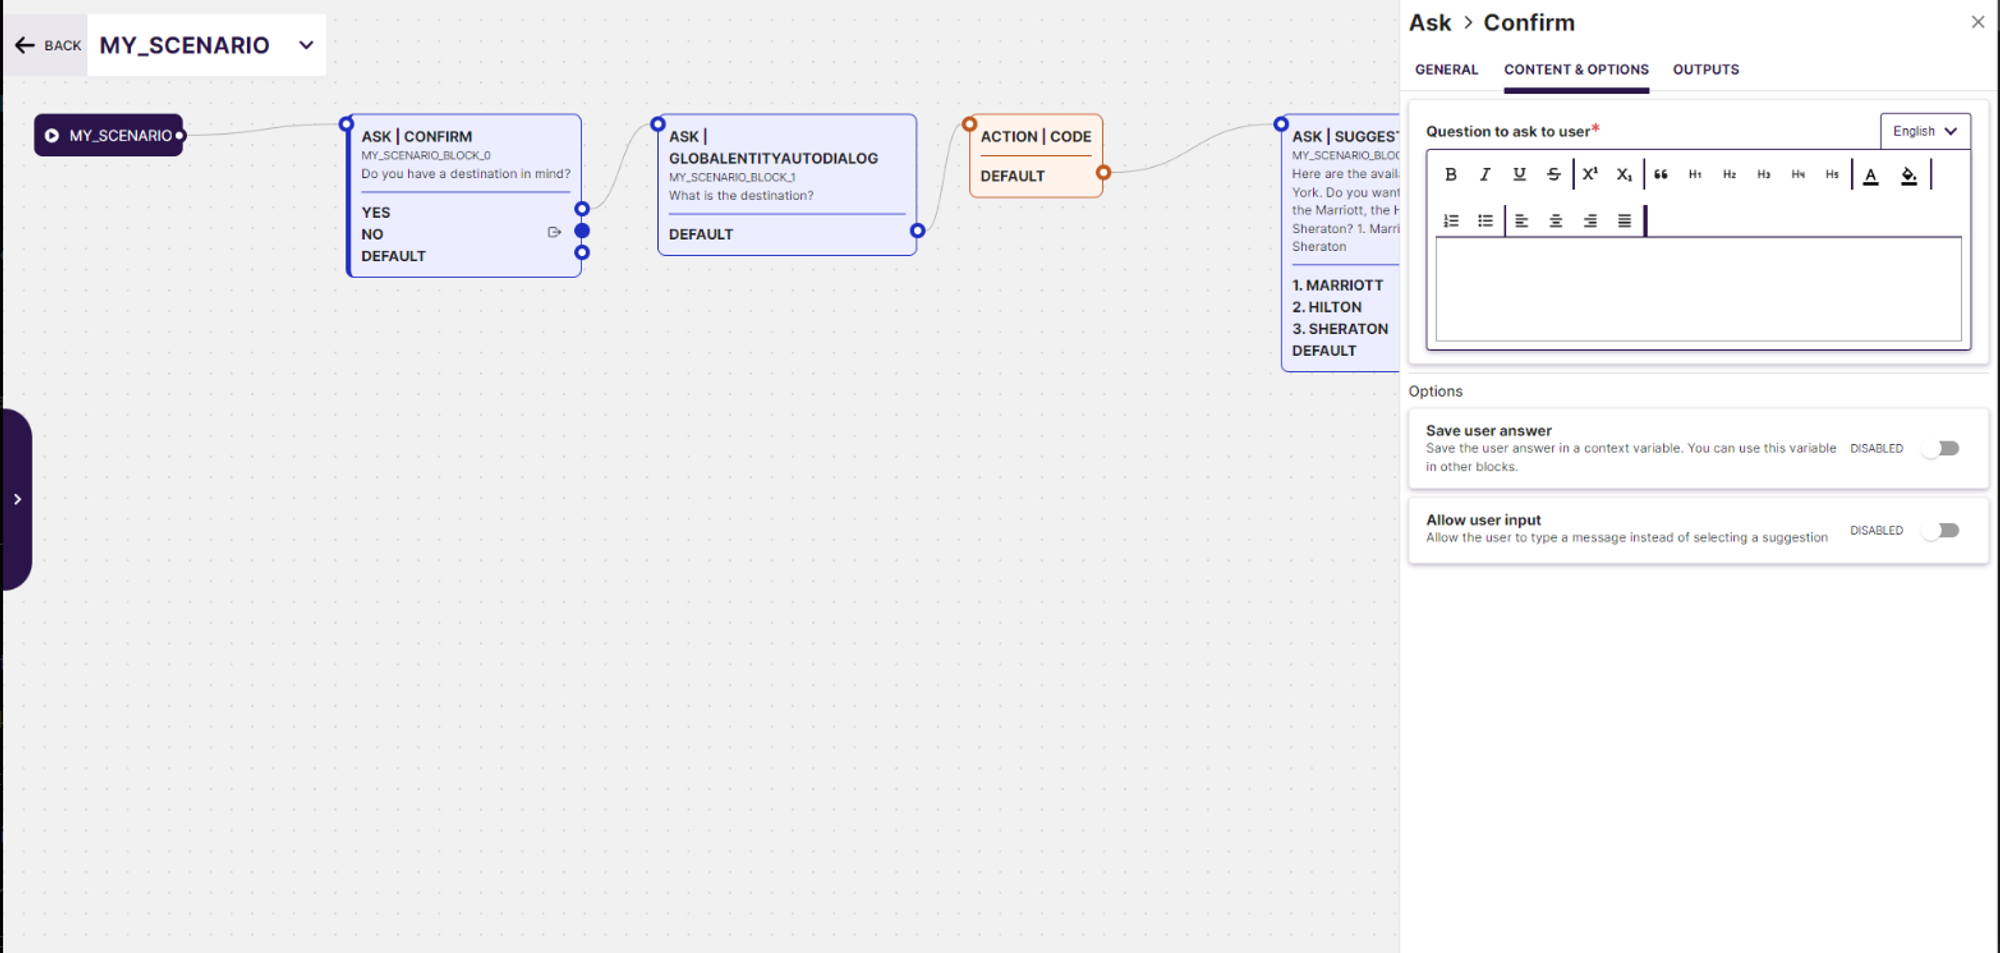This screenshot has height=953, width=2000.
Task: Switch to the GENERAL tab
Action: pos(1446,69)
